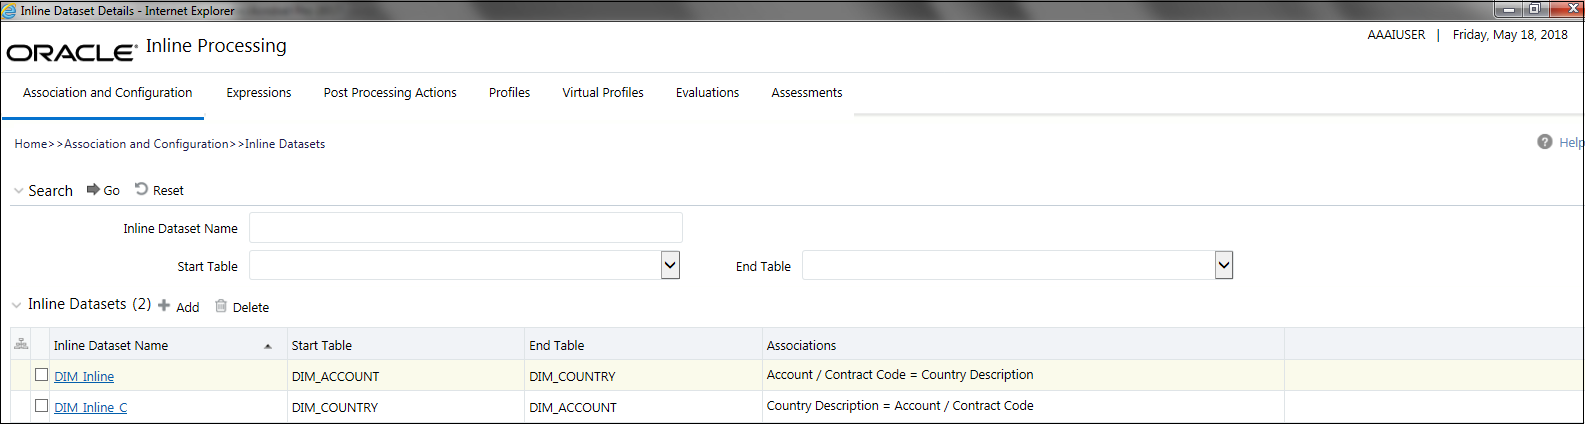Viewport: 1585px width, 425px height.
Task: Click the hierarchy icon in table header
Action: tap(21, 344)
